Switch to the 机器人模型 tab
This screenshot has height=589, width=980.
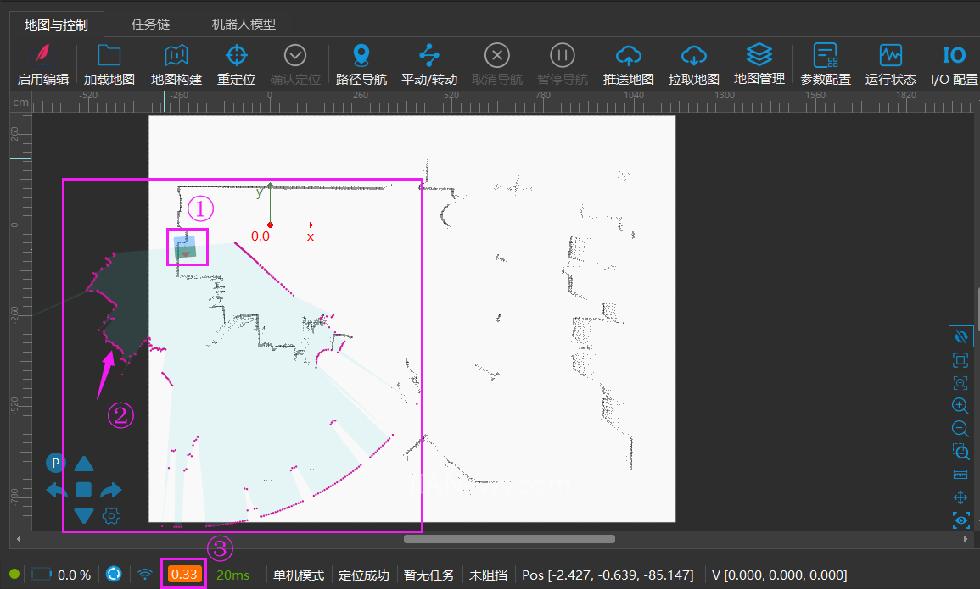coord(244,24)
